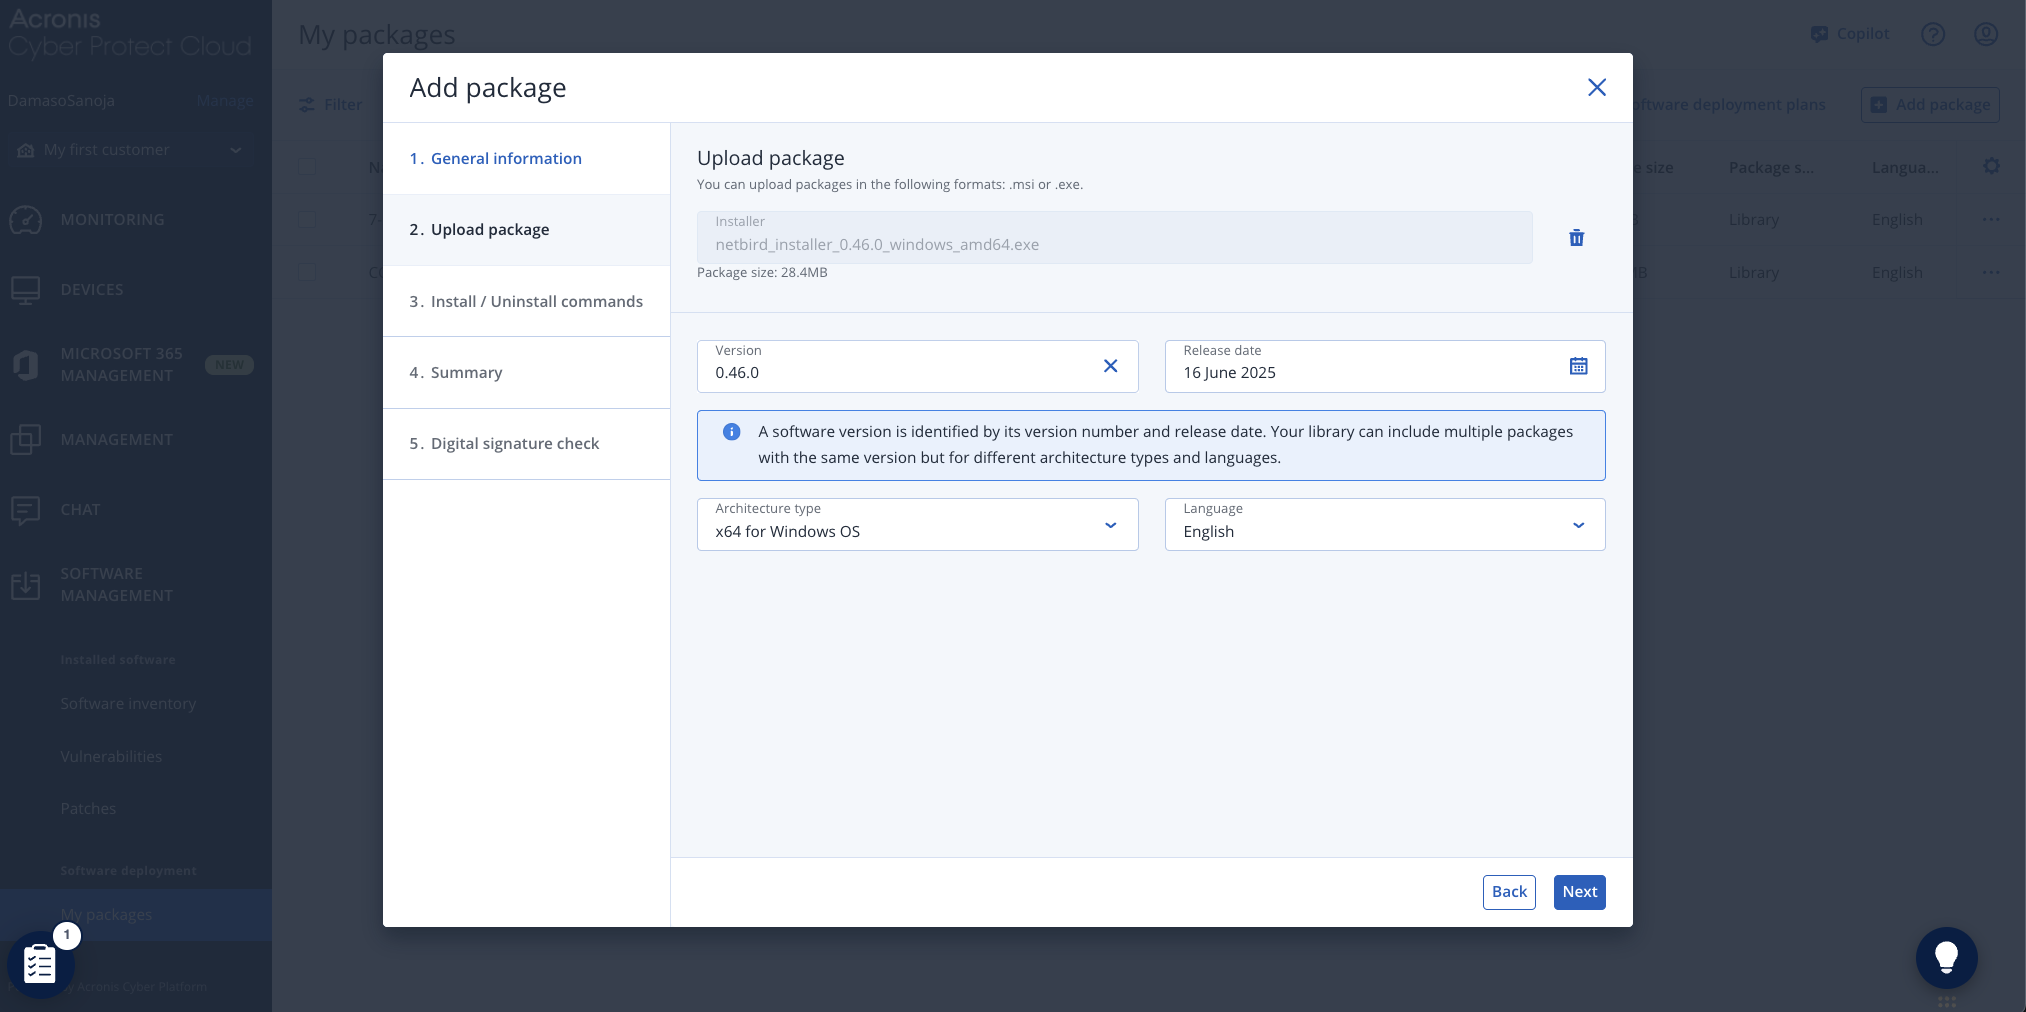The image size is (2026, 1012).
Task: Click the help question-mark icon
Action: (x=1933, y=33)
